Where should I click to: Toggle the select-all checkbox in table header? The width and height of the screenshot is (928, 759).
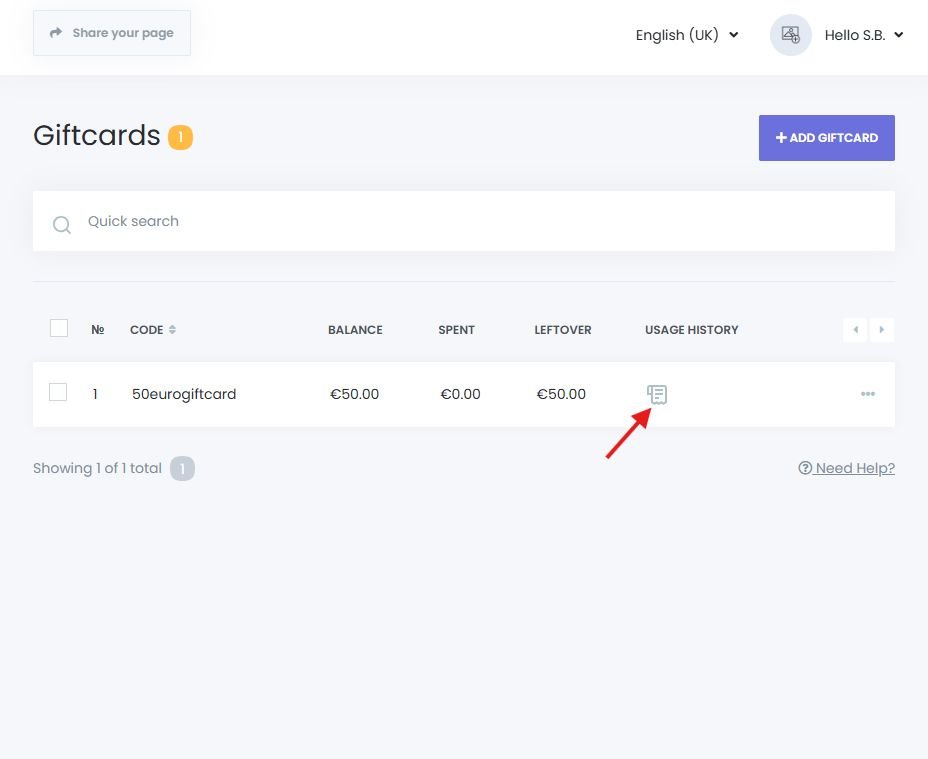[x=58, y=327]
